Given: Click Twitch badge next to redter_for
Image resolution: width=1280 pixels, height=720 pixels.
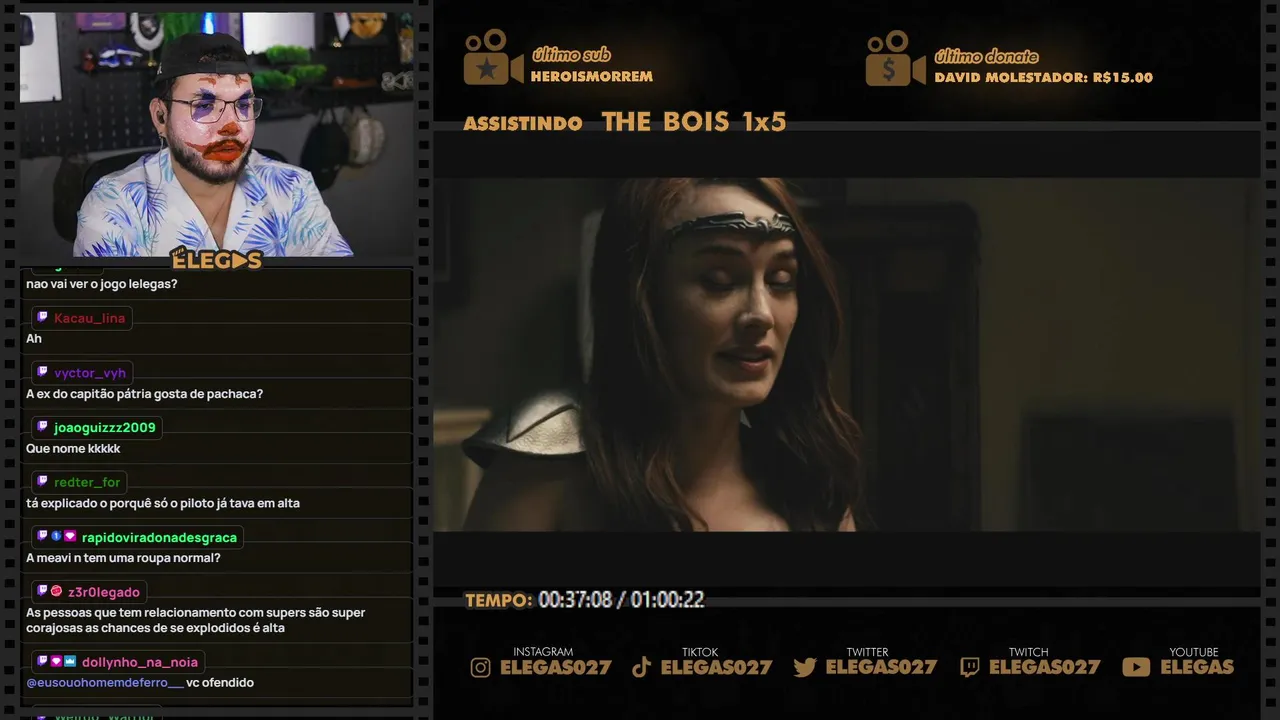Looking at the screenshot, I should pos(42,482).
